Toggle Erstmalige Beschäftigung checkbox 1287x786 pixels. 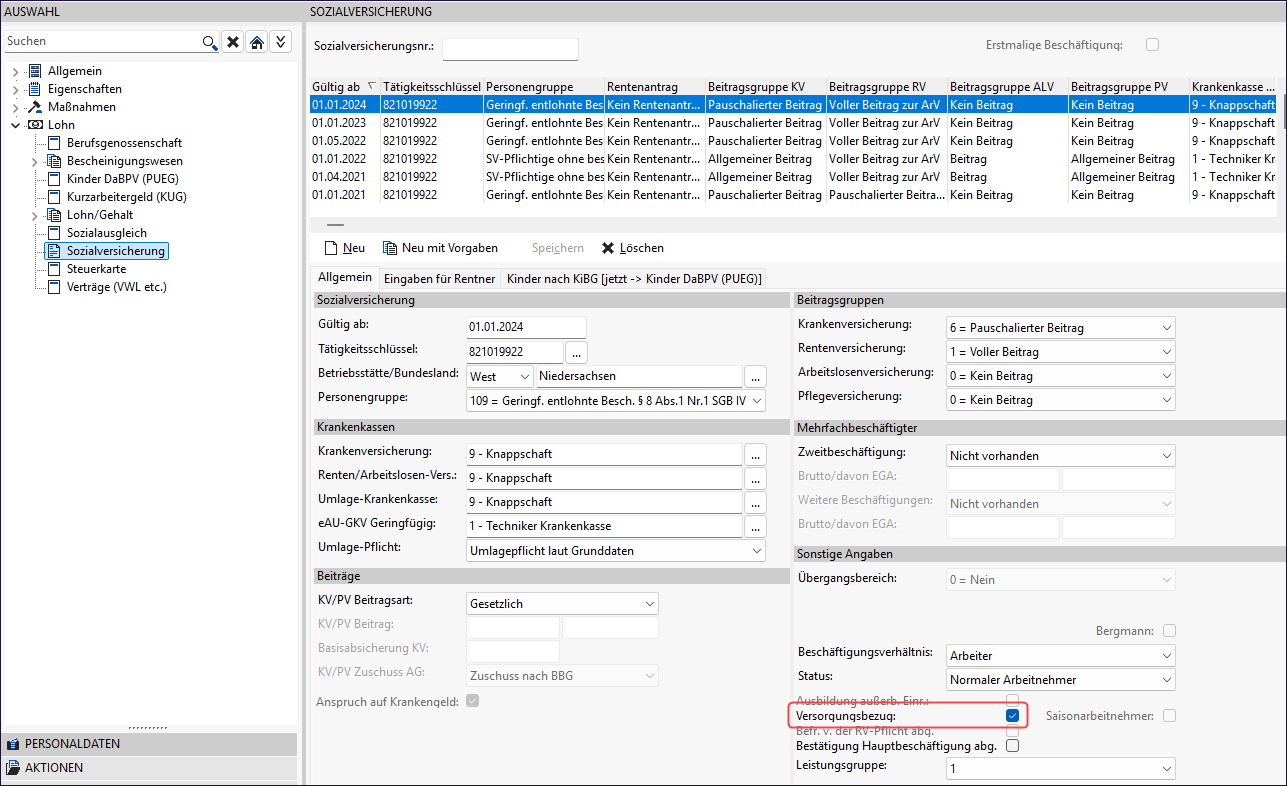[x=1153, y=45]
